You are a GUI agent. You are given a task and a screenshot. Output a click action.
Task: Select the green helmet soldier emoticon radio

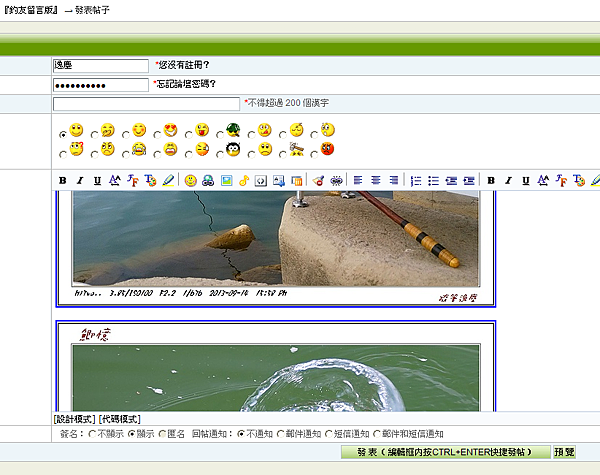click(x=220, y=135)
